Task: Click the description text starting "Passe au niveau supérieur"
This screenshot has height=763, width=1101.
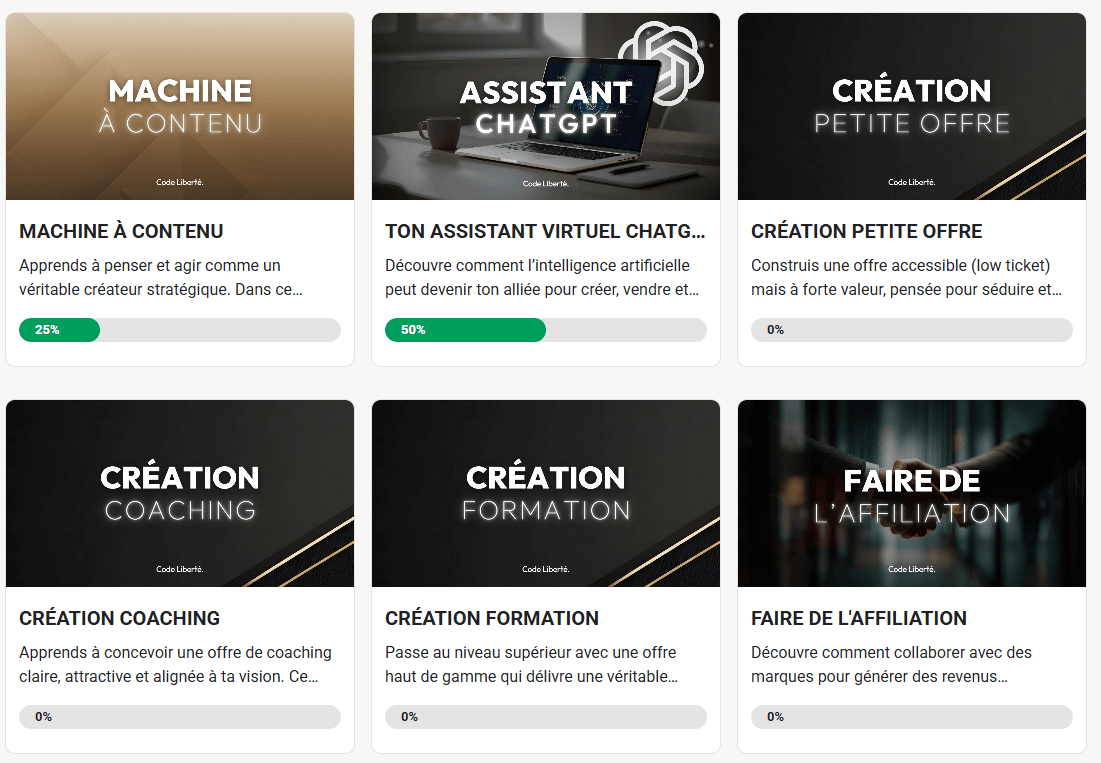Action: (532, 665)
